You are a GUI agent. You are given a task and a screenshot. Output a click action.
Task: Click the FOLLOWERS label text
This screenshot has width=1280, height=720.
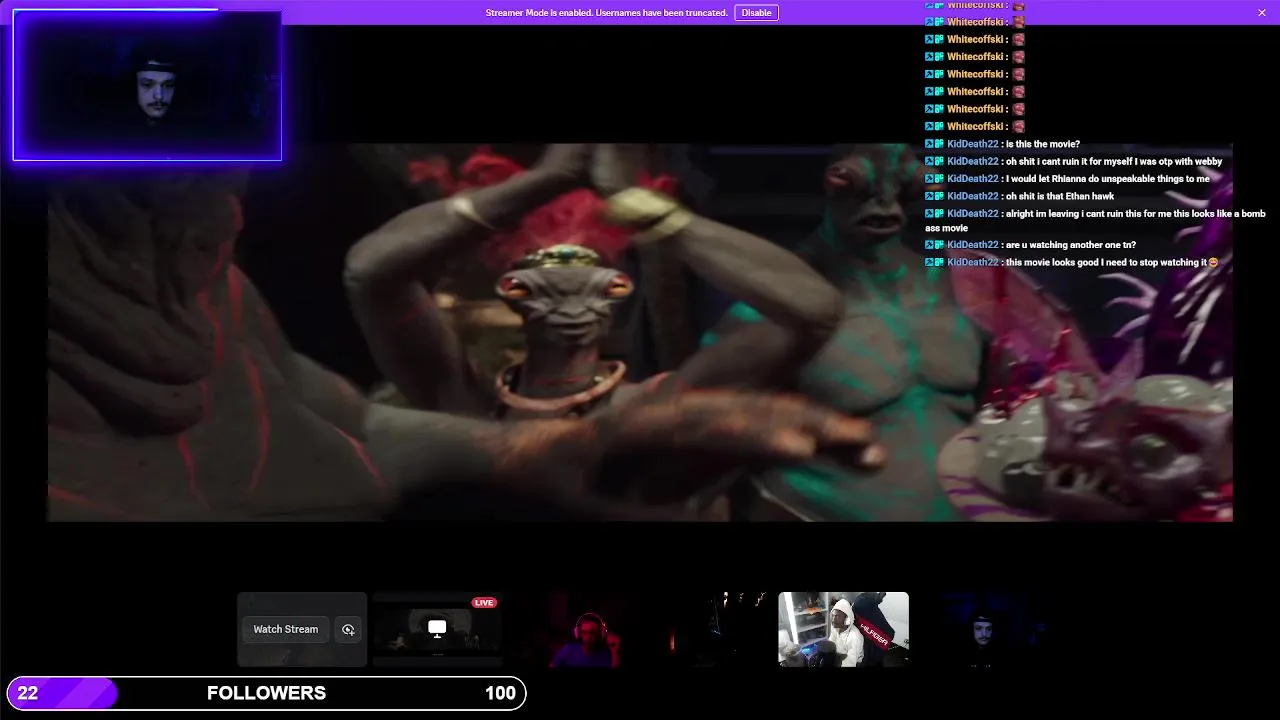pos(266,693)
